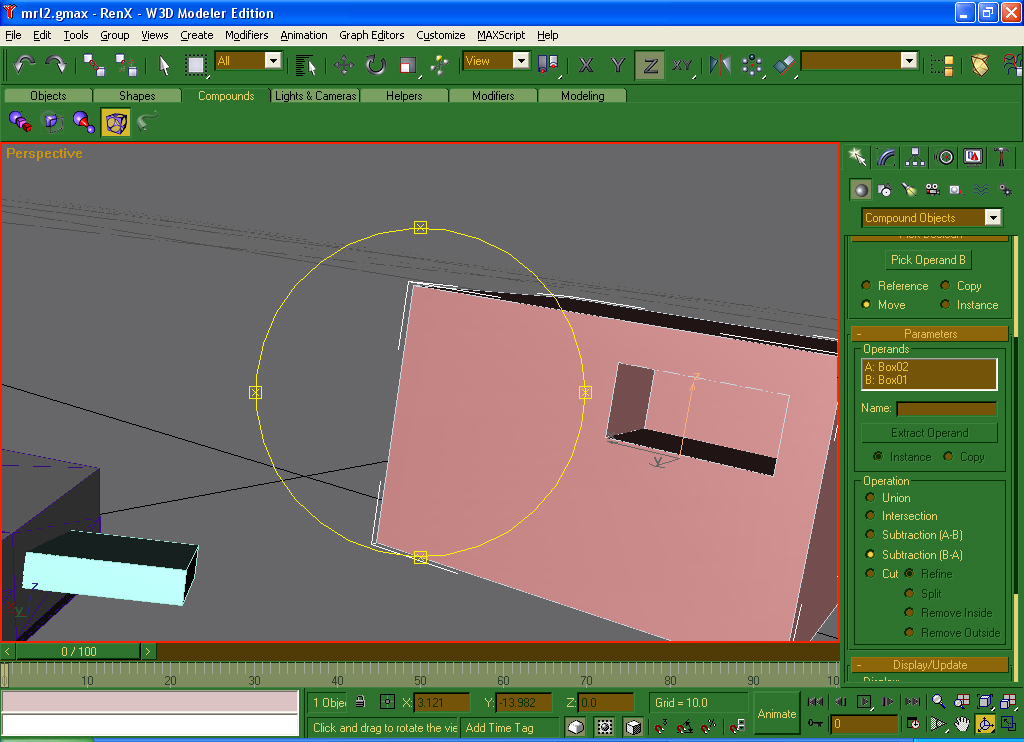Activate the Pan hand viewport tool
Viewport: 1024px width, 742px height.
click(962, 723)
